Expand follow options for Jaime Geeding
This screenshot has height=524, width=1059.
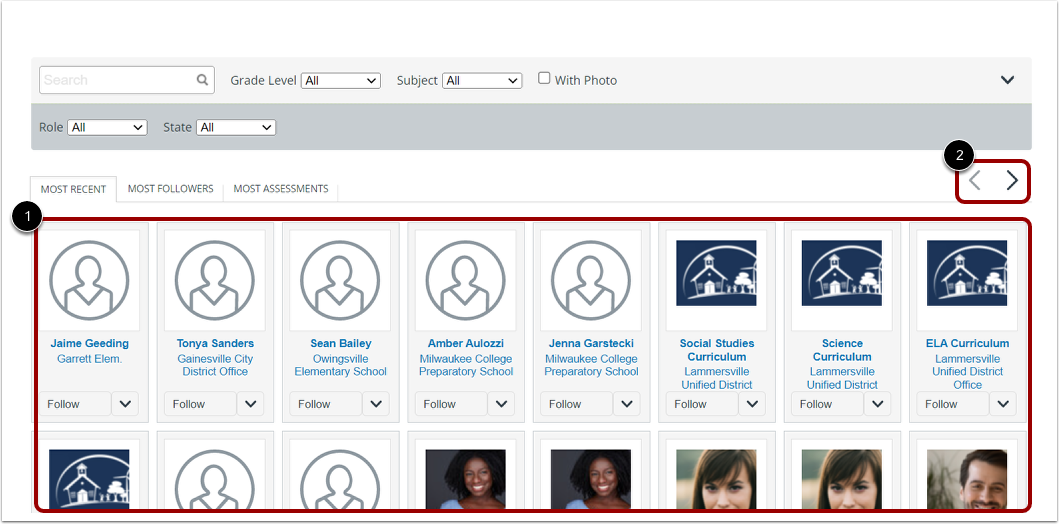pyautogui.click(x=125, y=404)
